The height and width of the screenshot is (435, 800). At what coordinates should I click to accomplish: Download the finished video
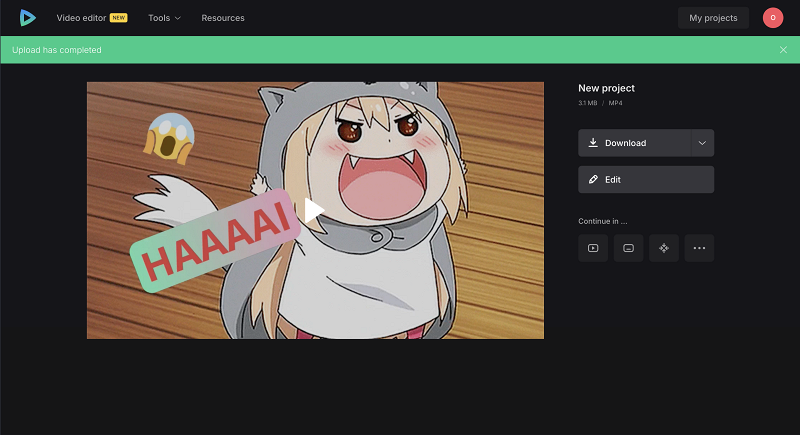(x=635, y=143)
